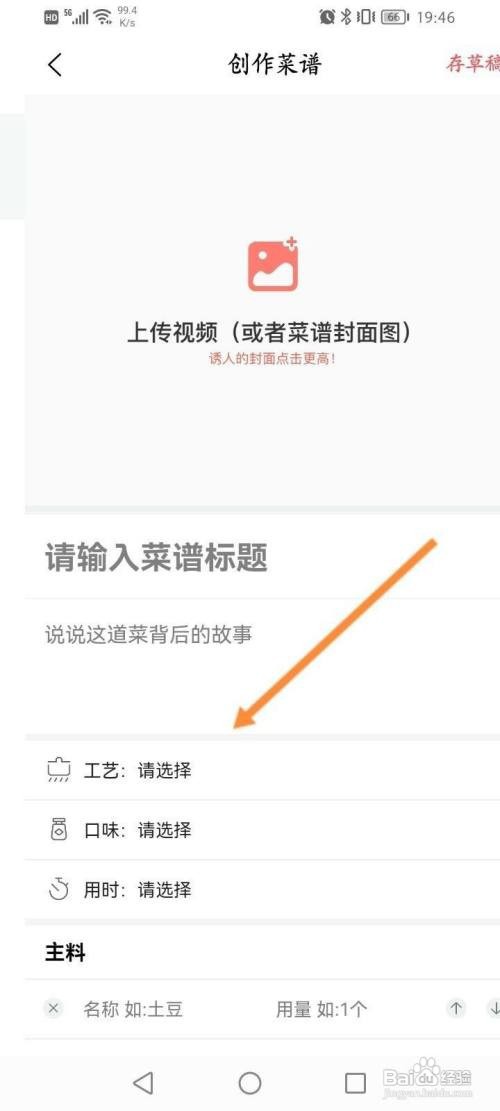This screenshot has height=1111, width=500.
Task: Tap the 口味 seasoning jar icon
Action: pyautogui.click(x=58, y=829)
